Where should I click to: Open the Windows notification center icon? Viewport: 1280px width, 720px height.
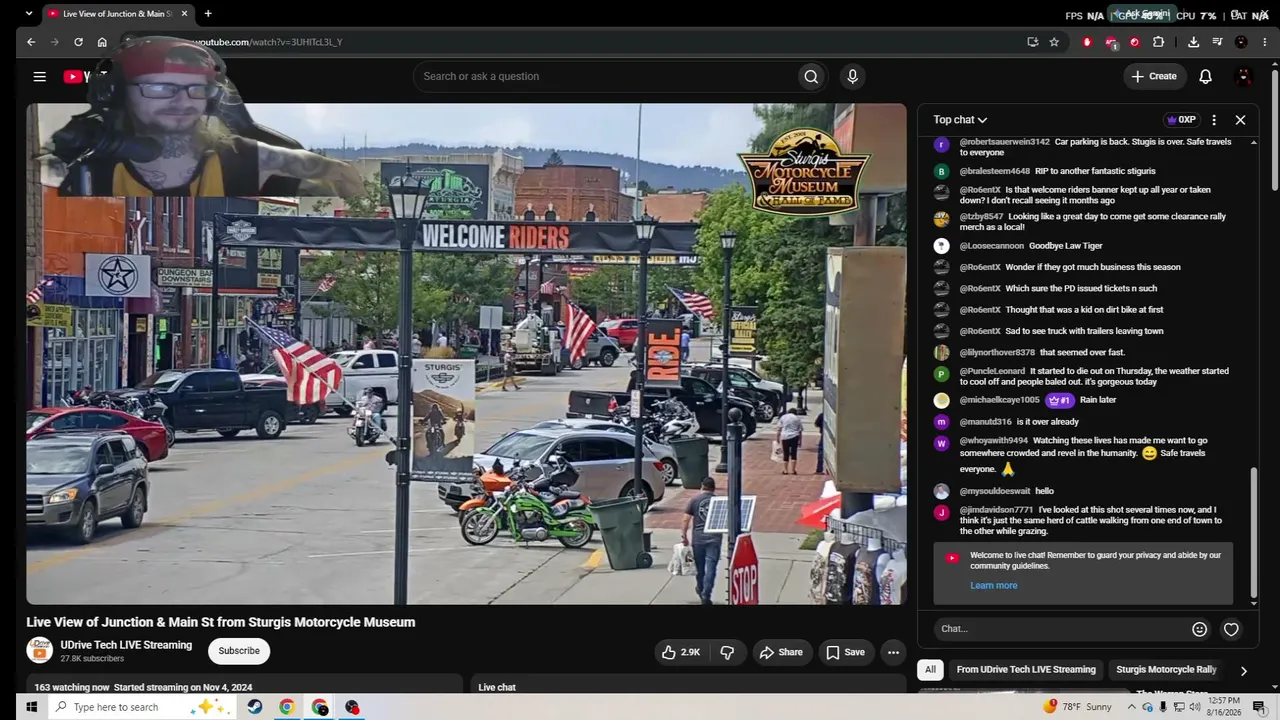click(1259, 707)
